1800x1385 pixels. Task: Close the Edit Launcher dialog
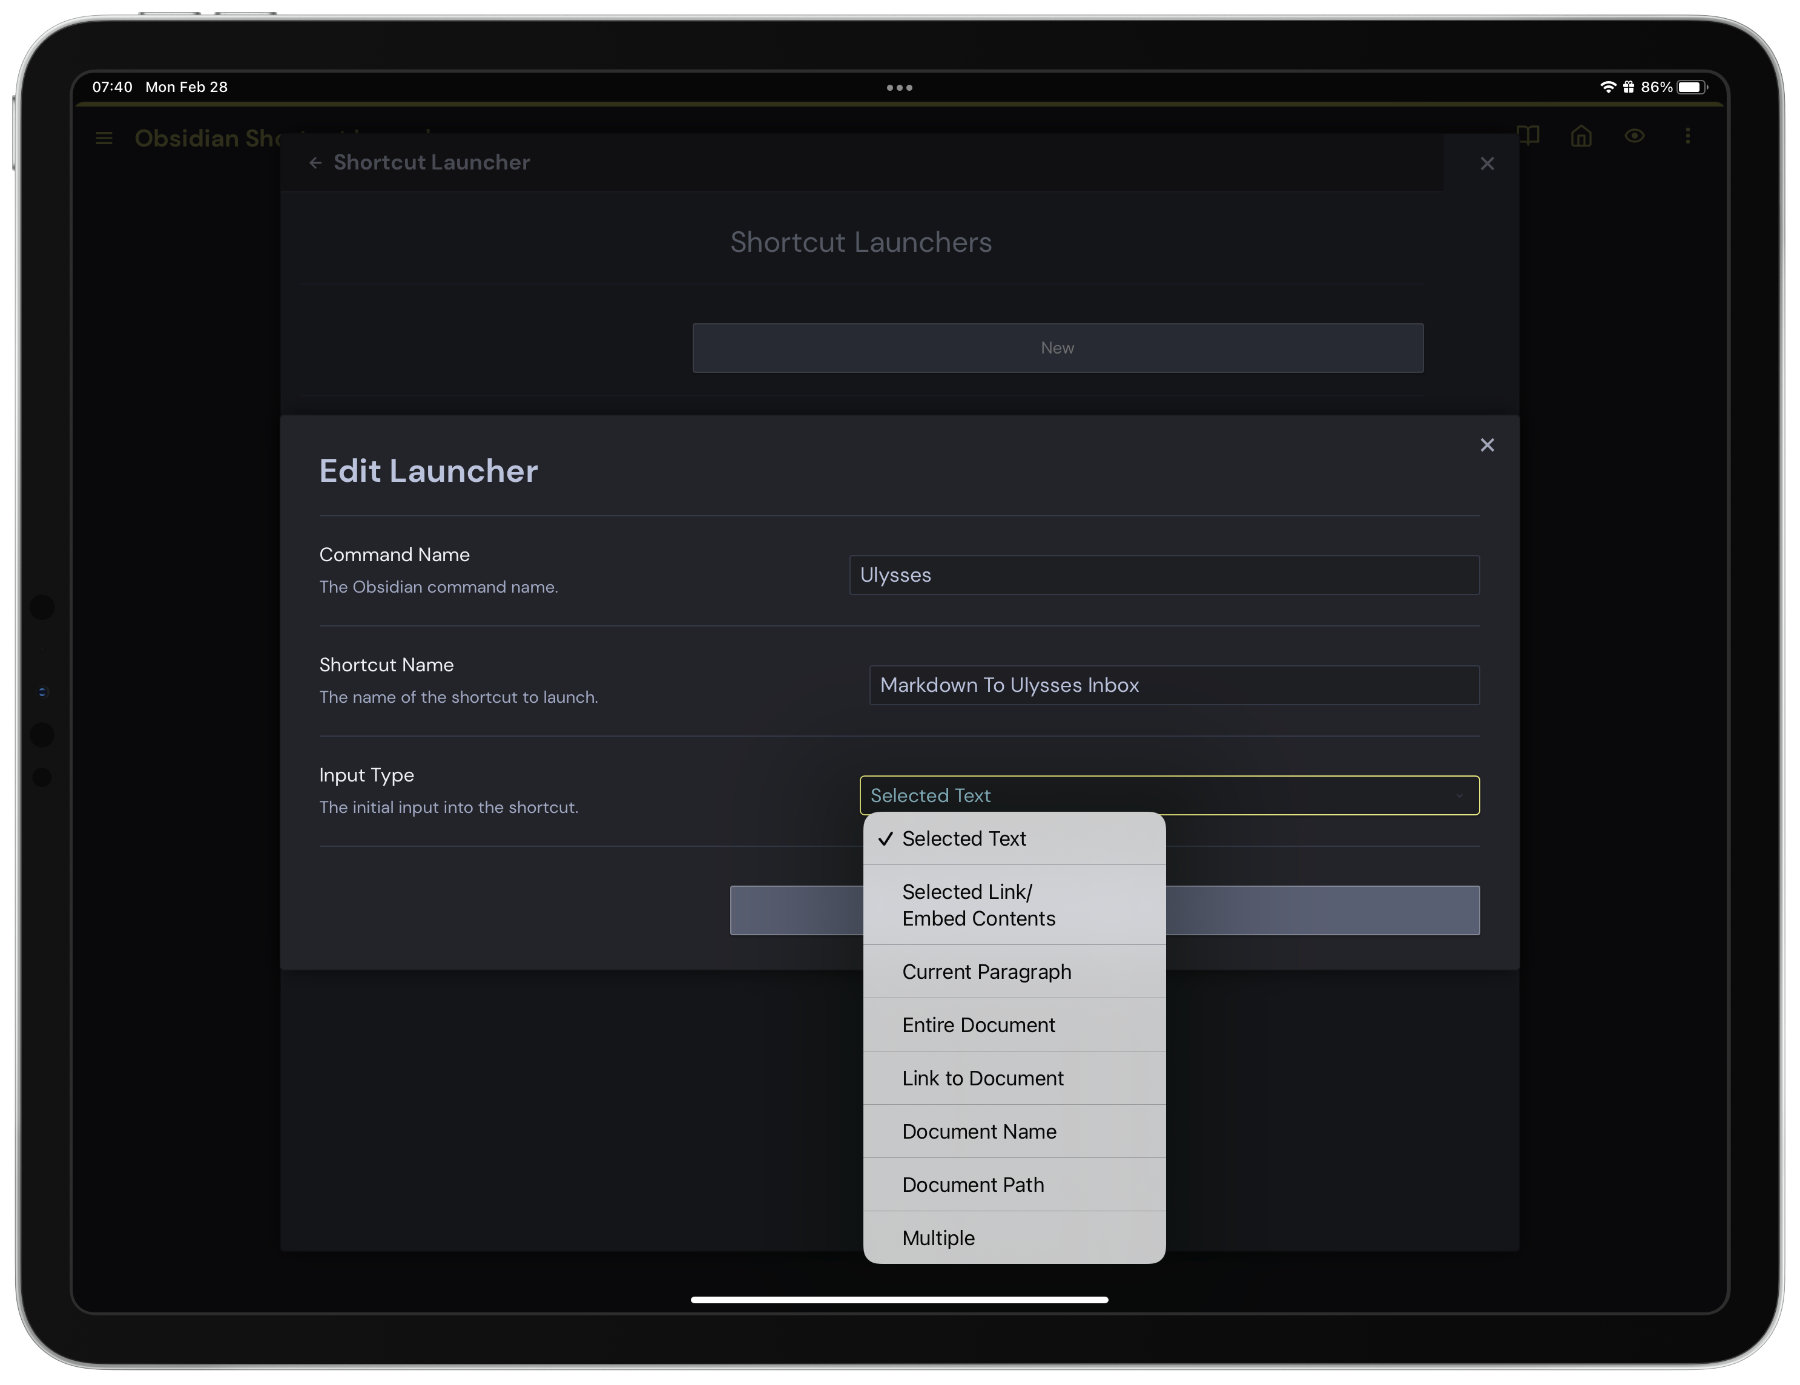[1487, 445]
